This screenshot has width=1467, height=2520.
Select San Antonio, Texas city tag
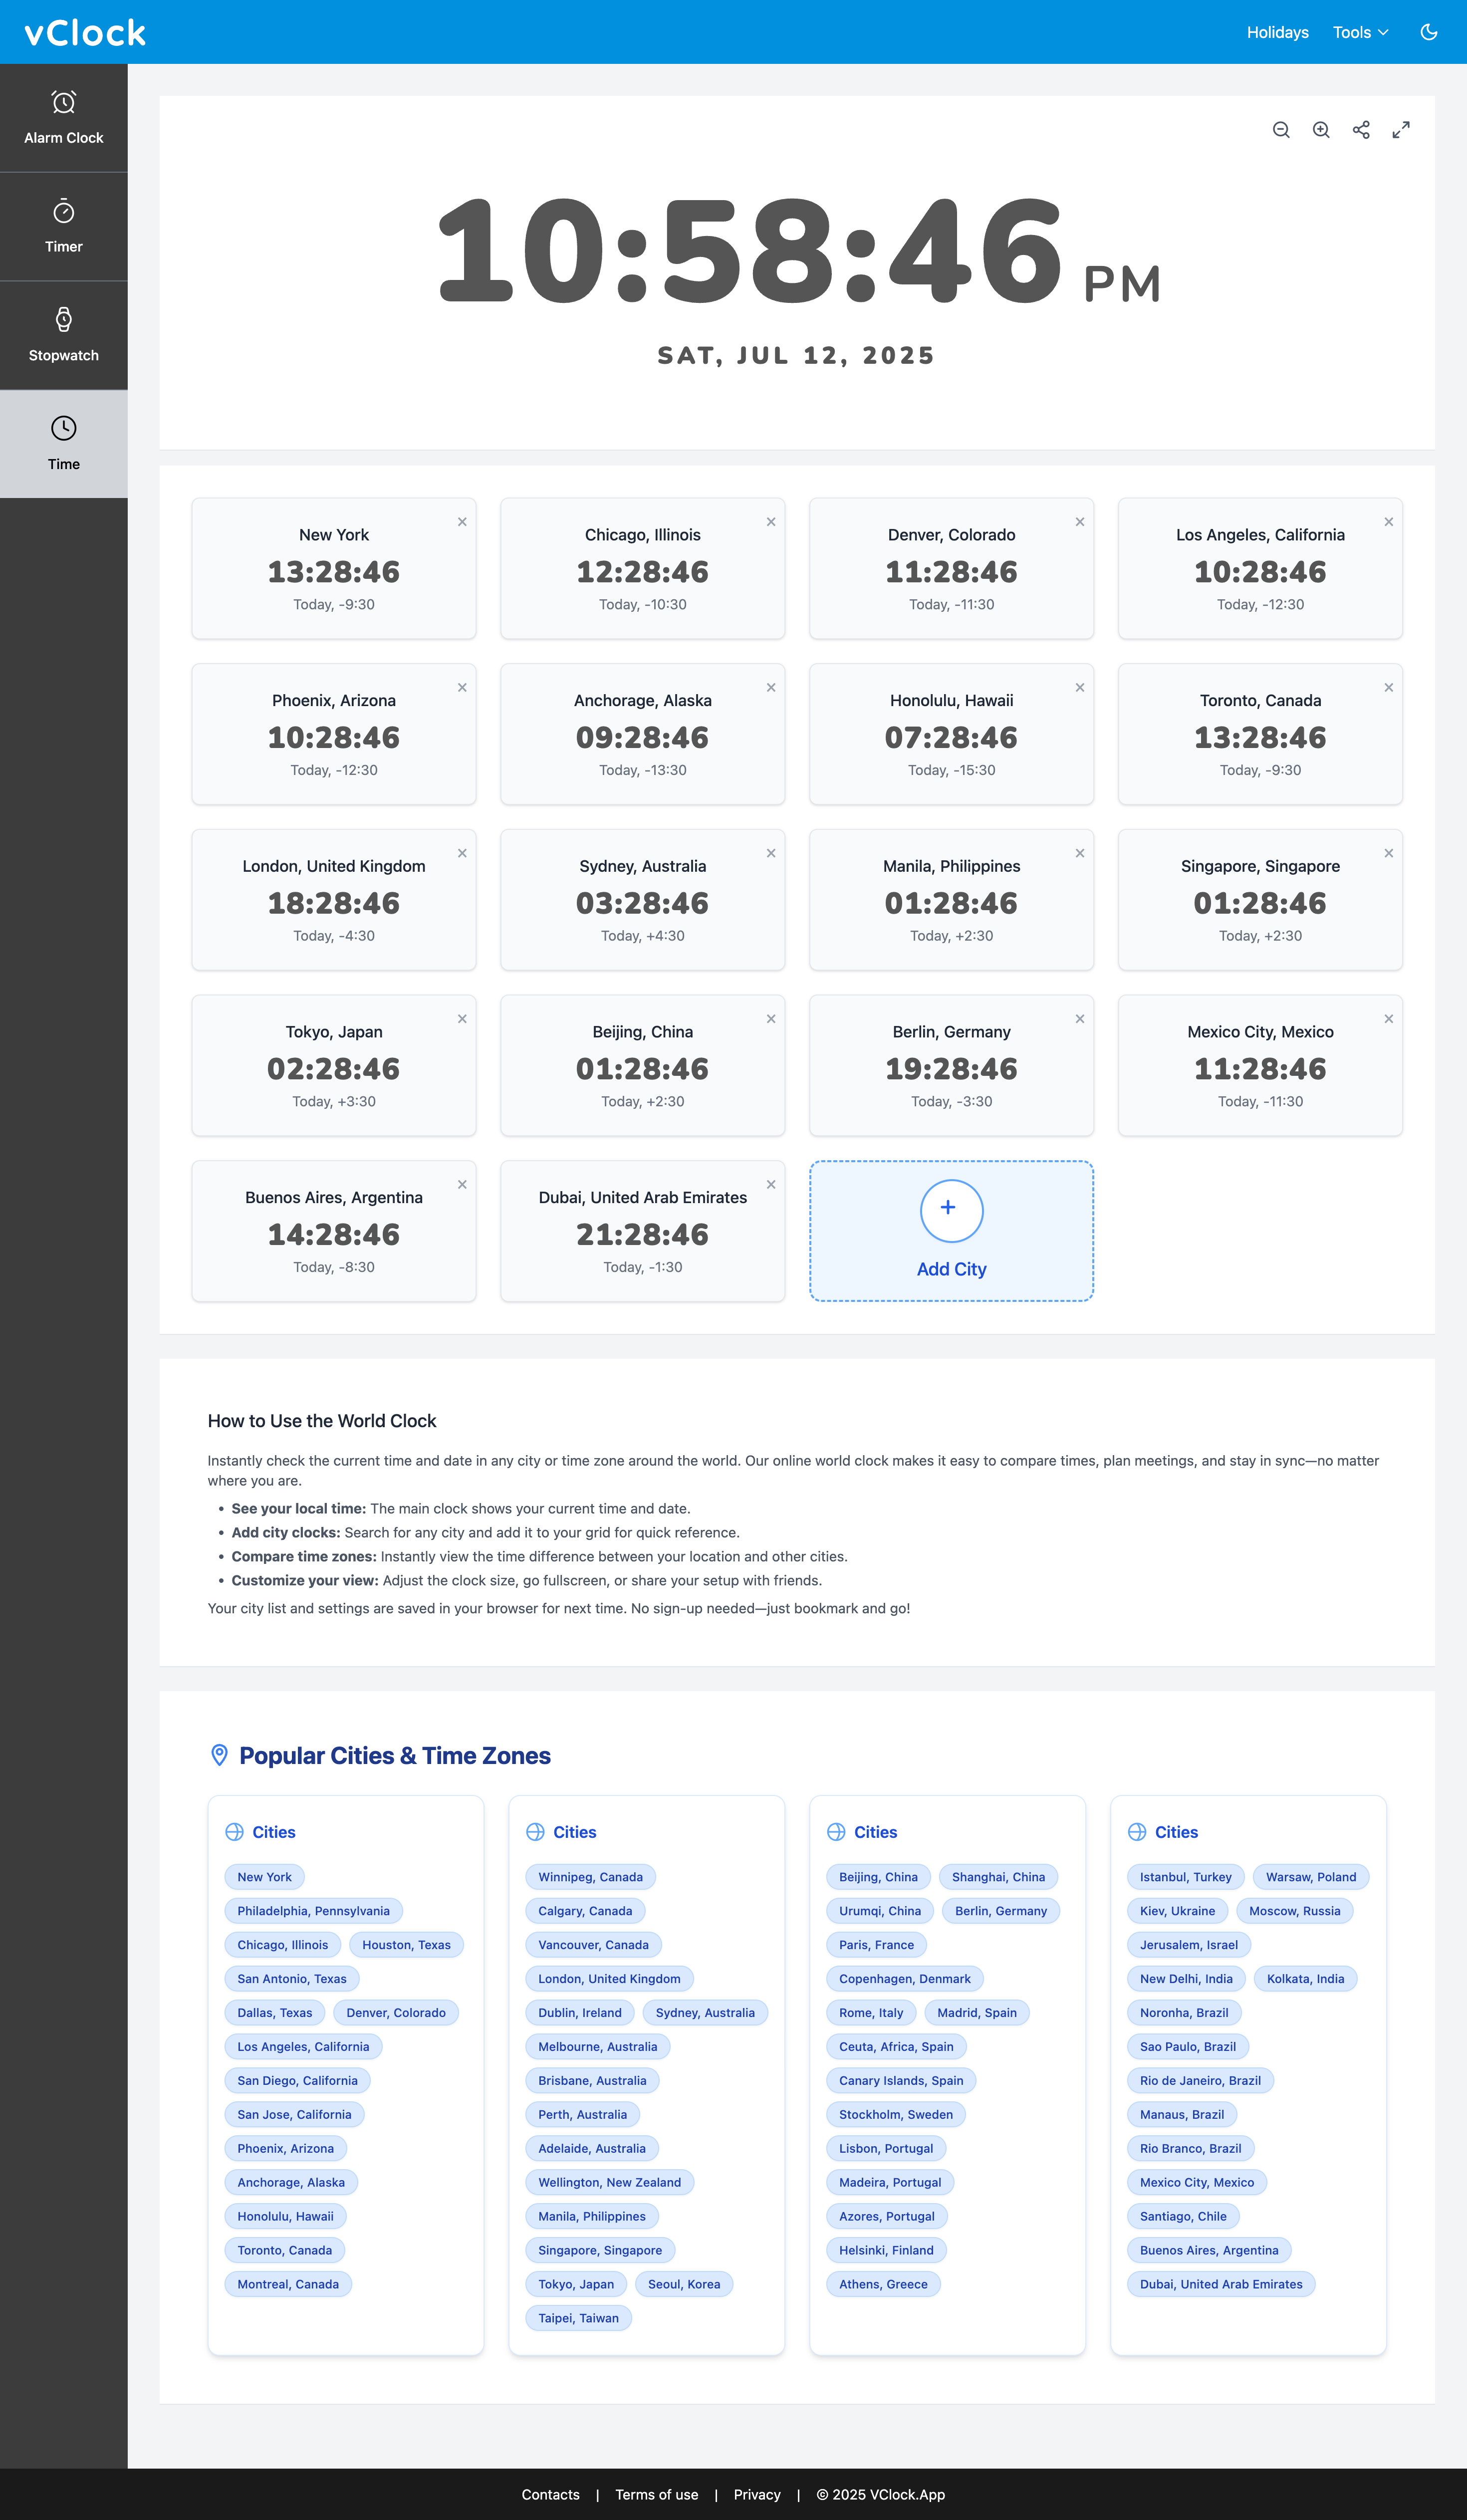pos(292,1979)
